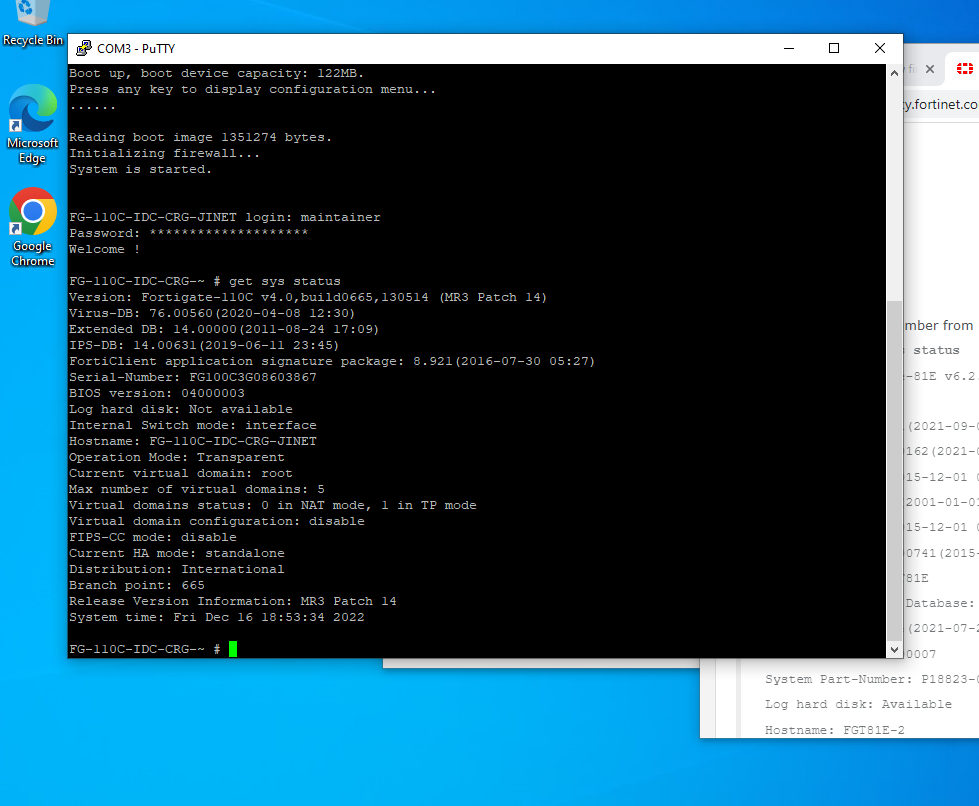Click the fortinet.com address bar
The height and width of the screenshot is (806, 979).
click(x=941, y=104)
